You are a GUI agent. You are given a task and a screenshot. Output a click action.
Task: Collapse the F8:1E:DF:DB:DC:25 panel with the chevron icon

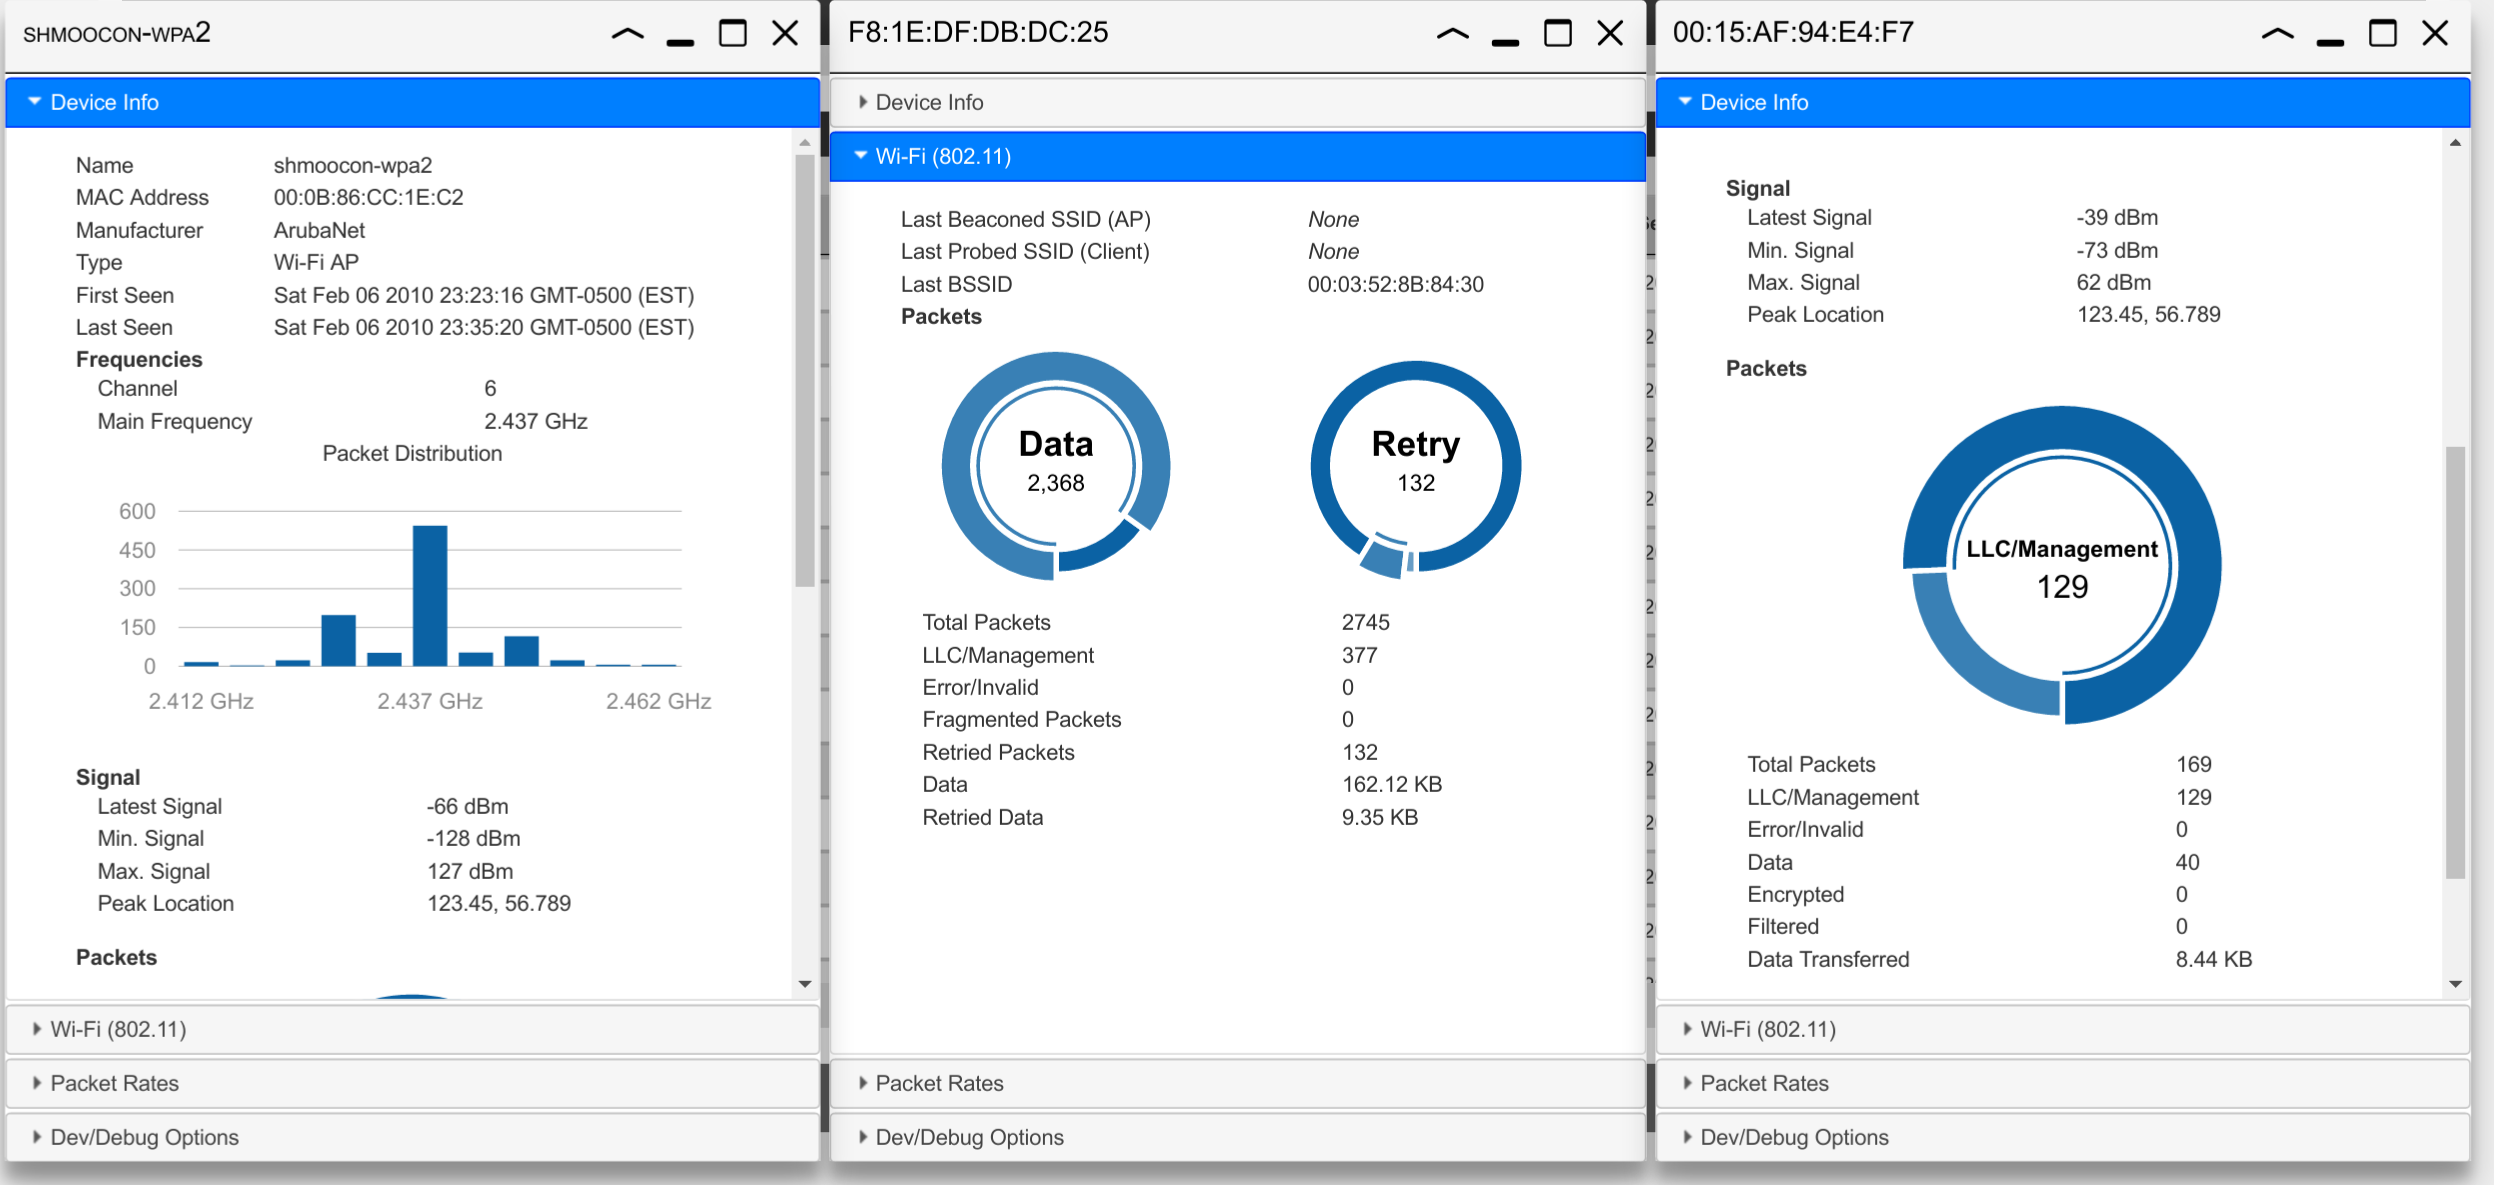coord(1453,34)
